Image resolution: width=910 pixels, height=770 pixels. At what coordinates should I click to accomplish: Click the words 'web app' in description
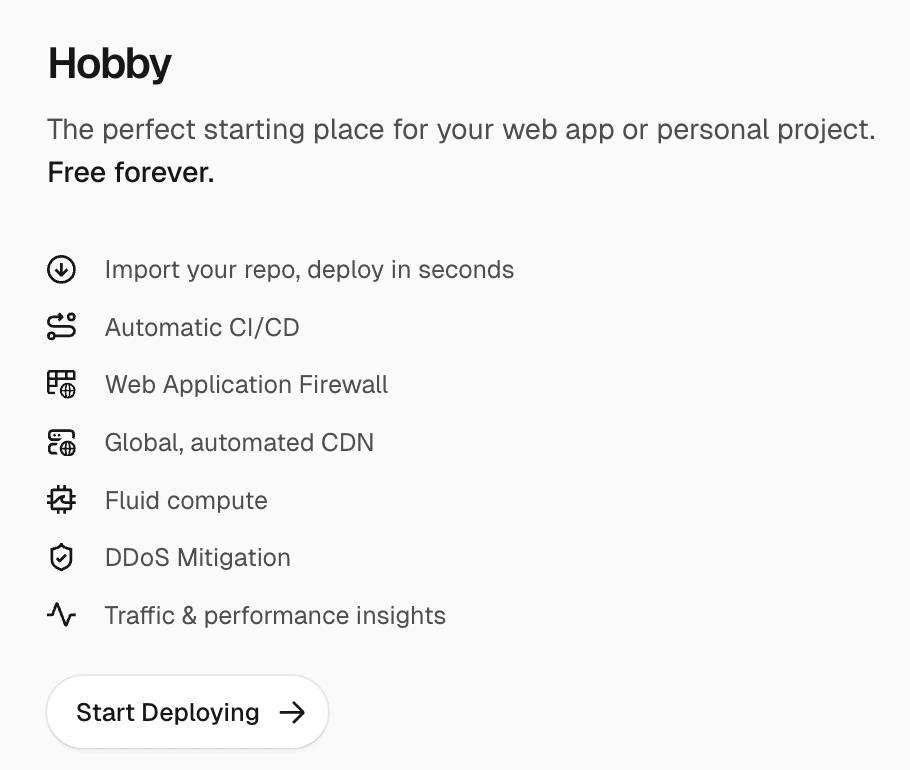(558, 130)
